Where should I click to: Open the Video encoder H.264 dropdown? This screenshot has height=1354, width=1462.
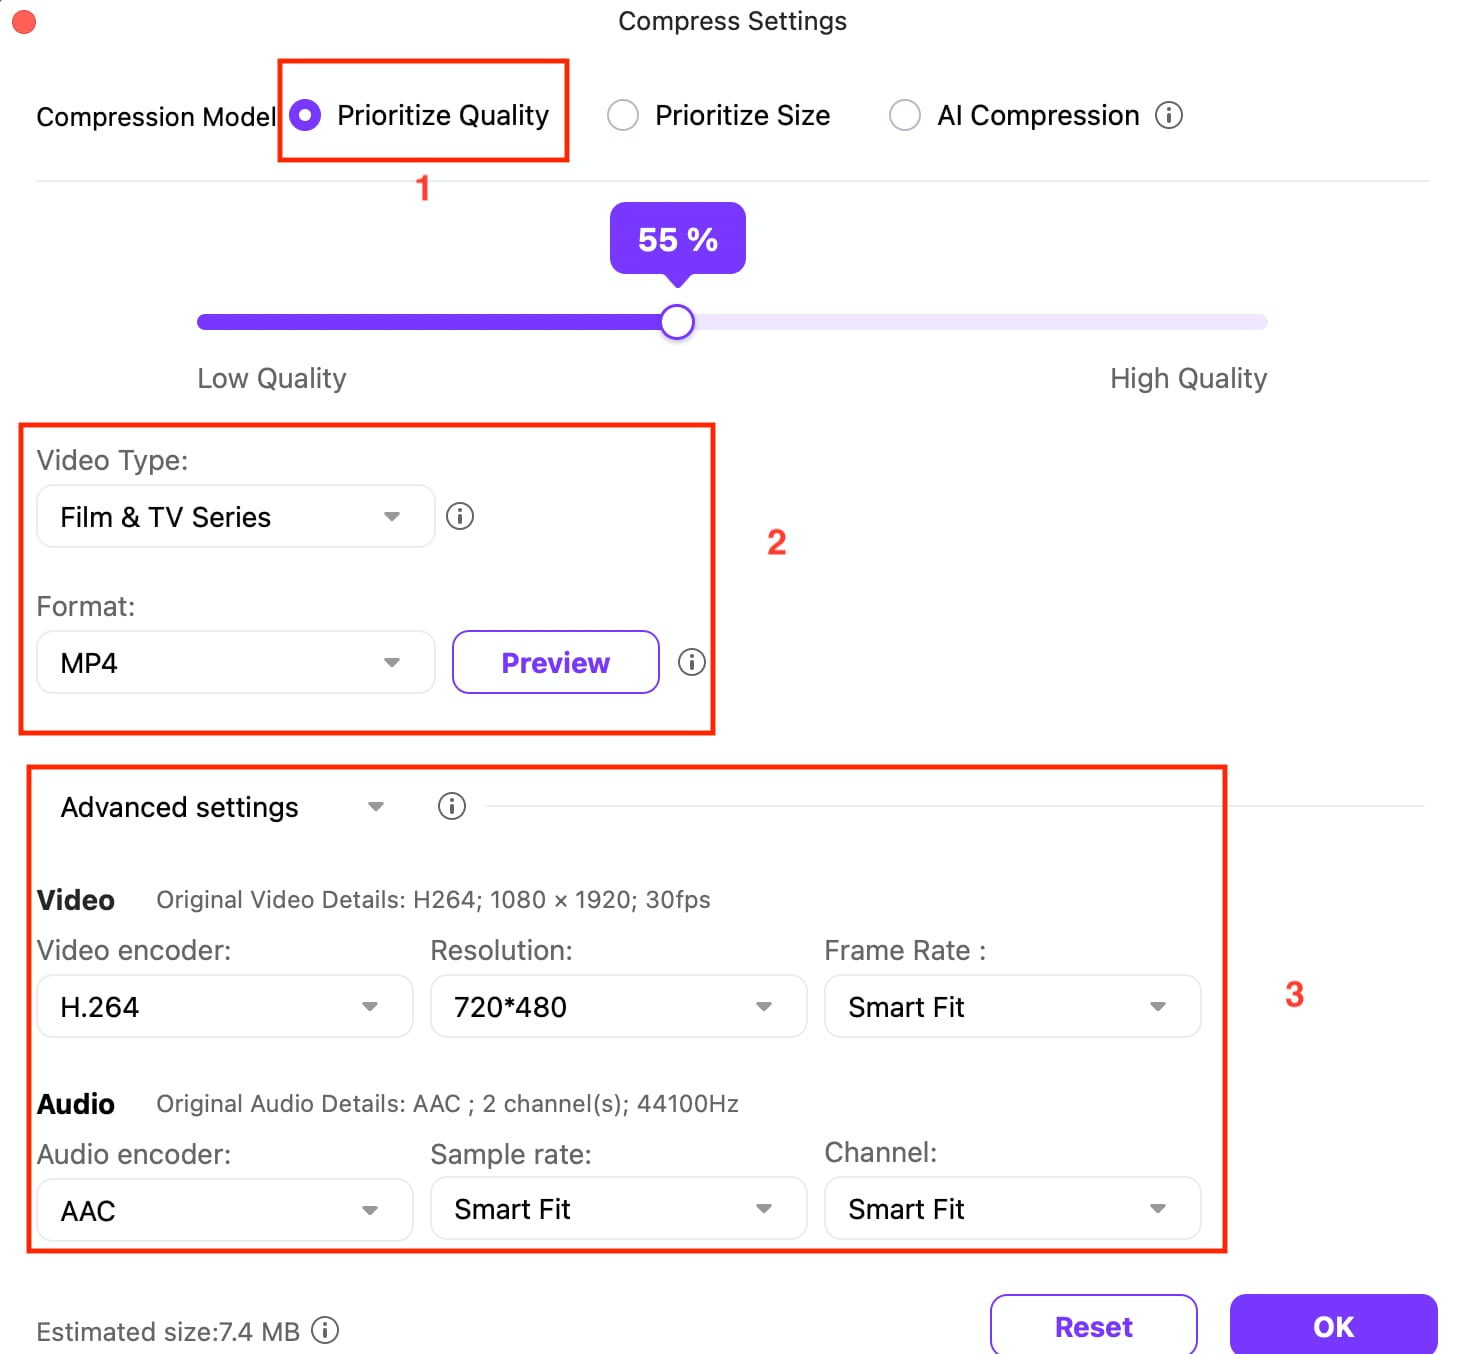coord(225,1006)
